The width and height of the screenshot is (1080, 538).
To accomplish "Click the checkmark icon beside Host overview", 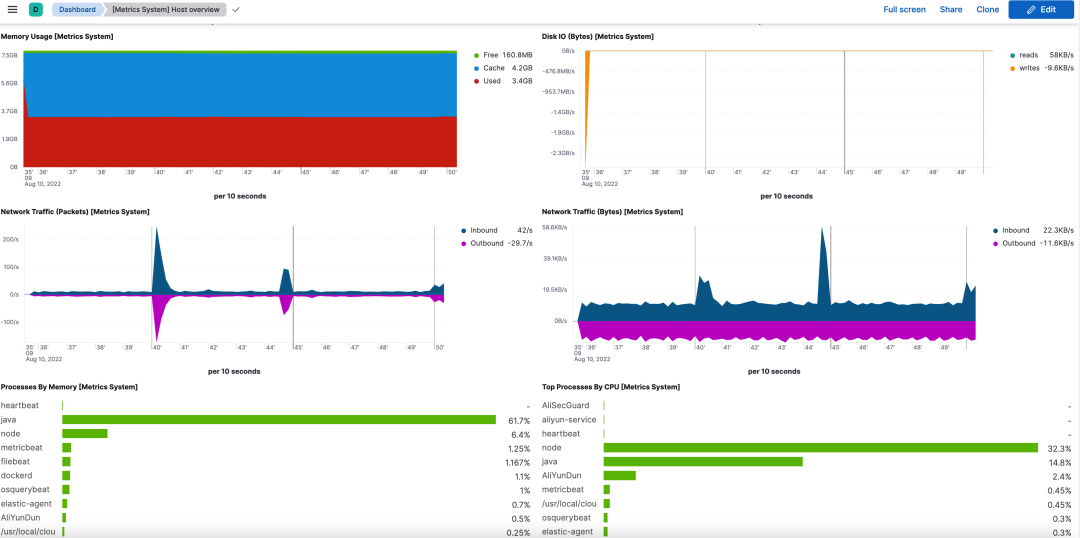I will (x=236, y=10).
